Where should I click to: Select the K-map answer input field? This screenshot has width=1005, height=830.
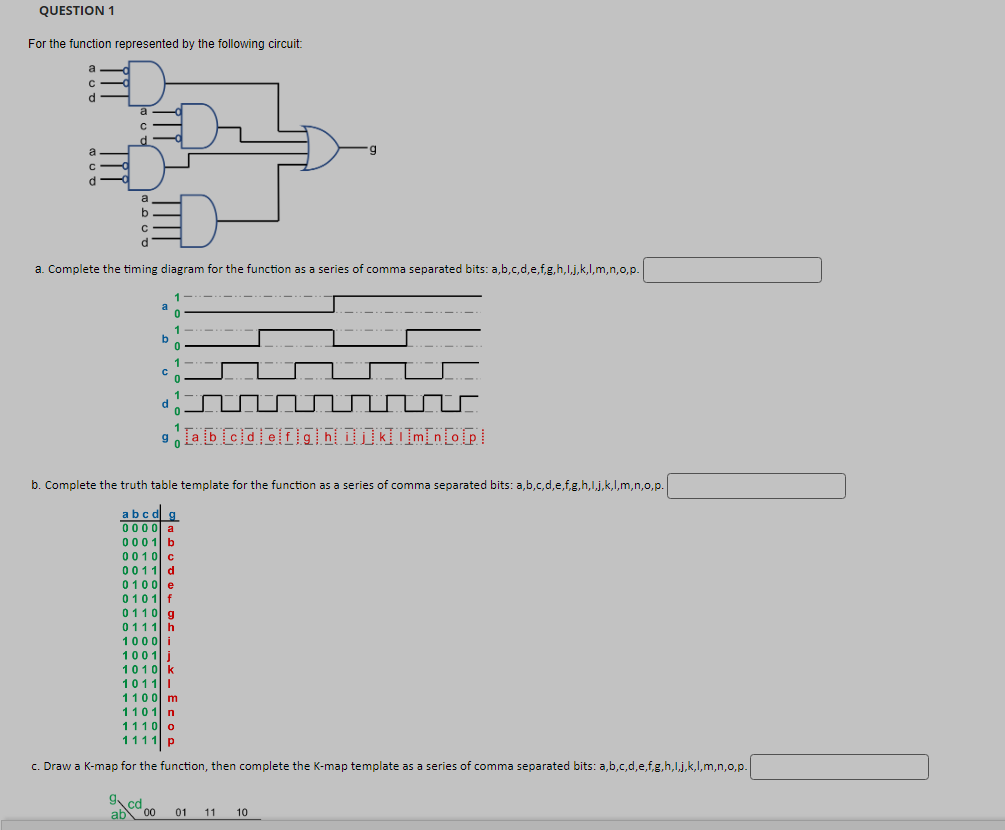point(840,767)
